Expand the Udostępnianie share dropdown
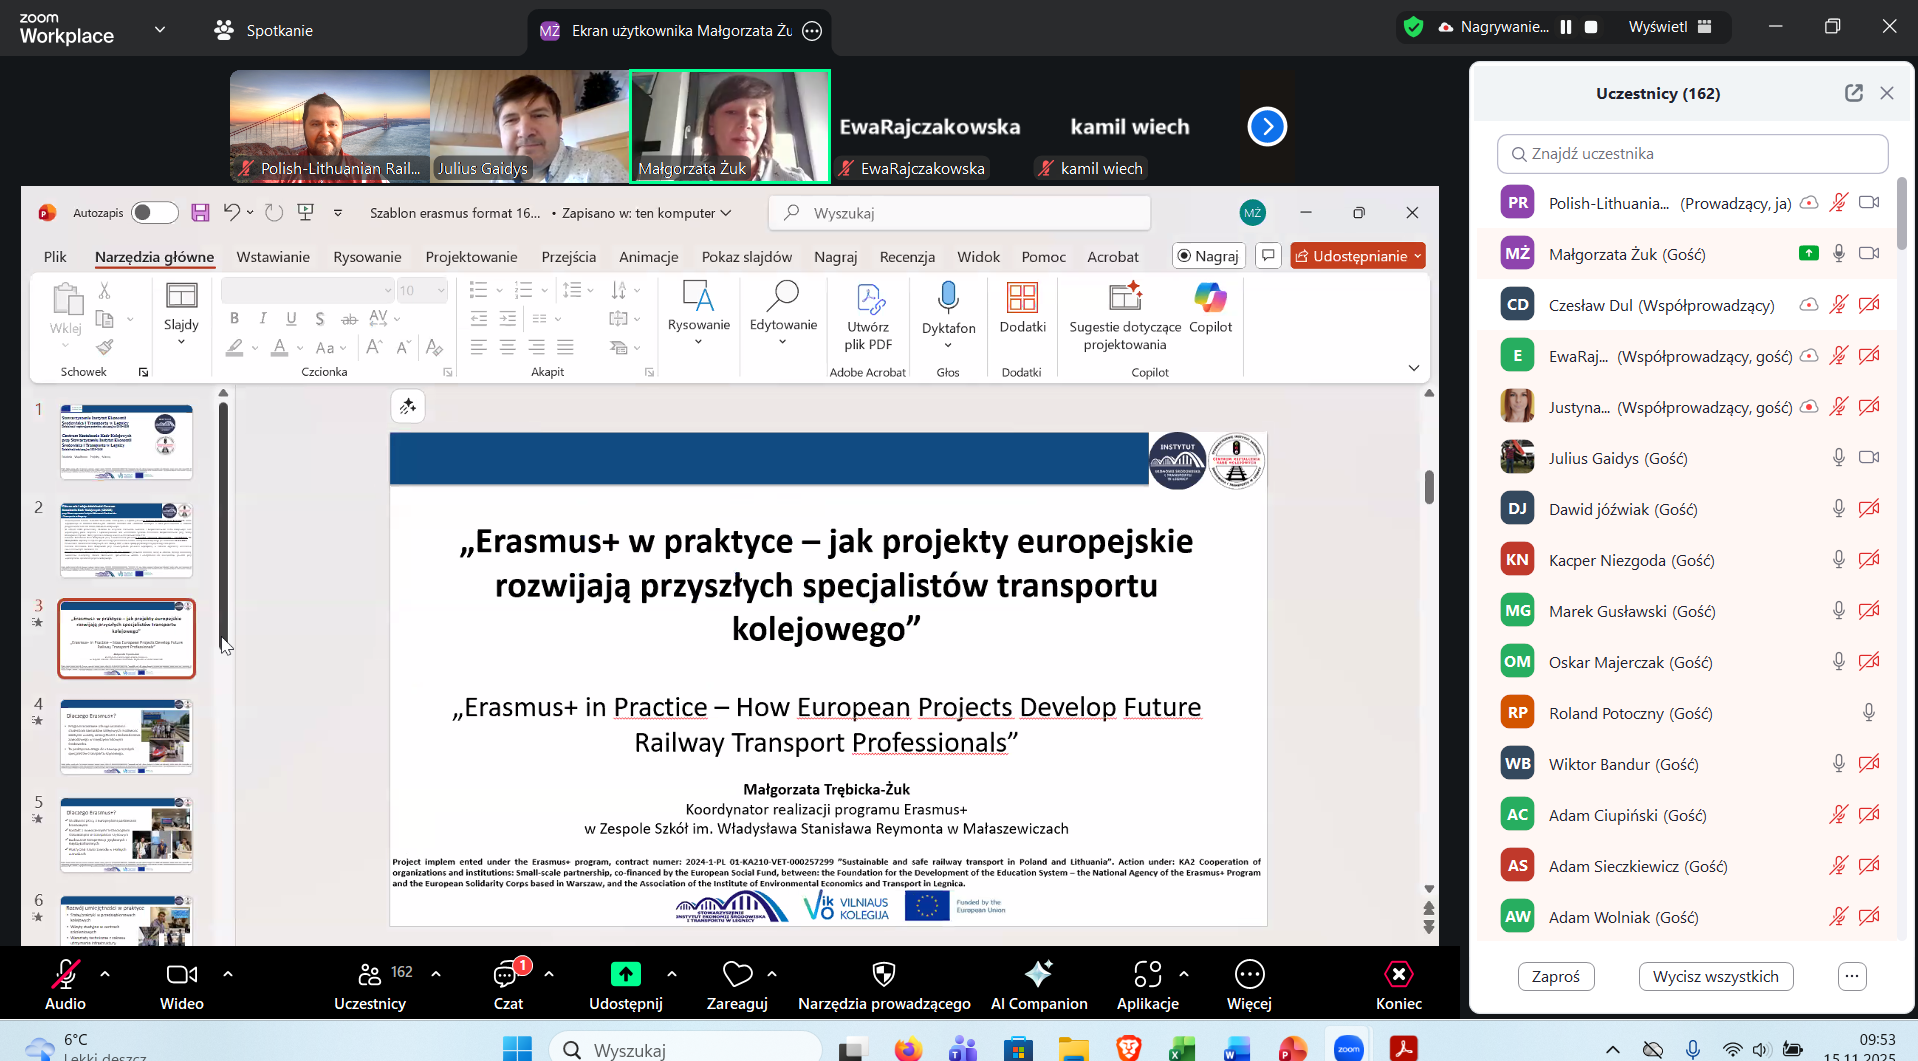This screenshot has width=1918, height=1061. (x=1418, y=256)
